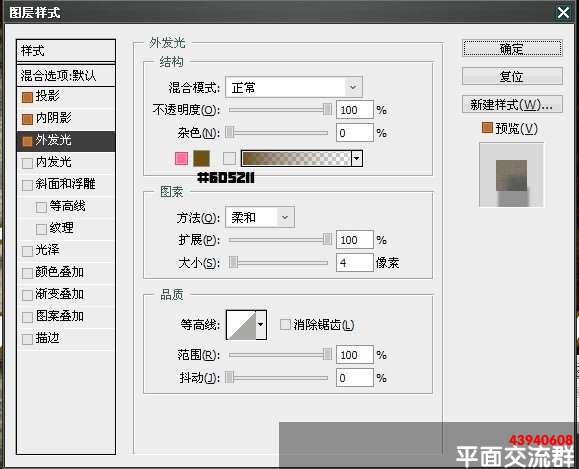The width and height of the screenshot is (579, 469).
Task: Uncheck the 内阴影 inner shadow checkbox
Action: (x=27, y=119)
